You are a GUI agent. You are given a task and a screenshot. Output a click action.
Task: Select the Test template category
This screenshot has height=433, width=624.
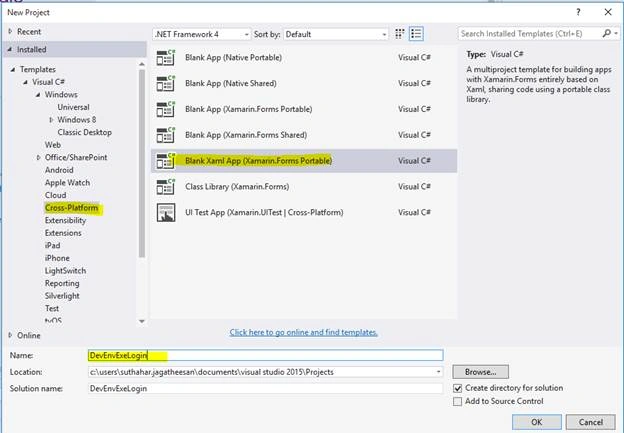[x=52, y=308]
